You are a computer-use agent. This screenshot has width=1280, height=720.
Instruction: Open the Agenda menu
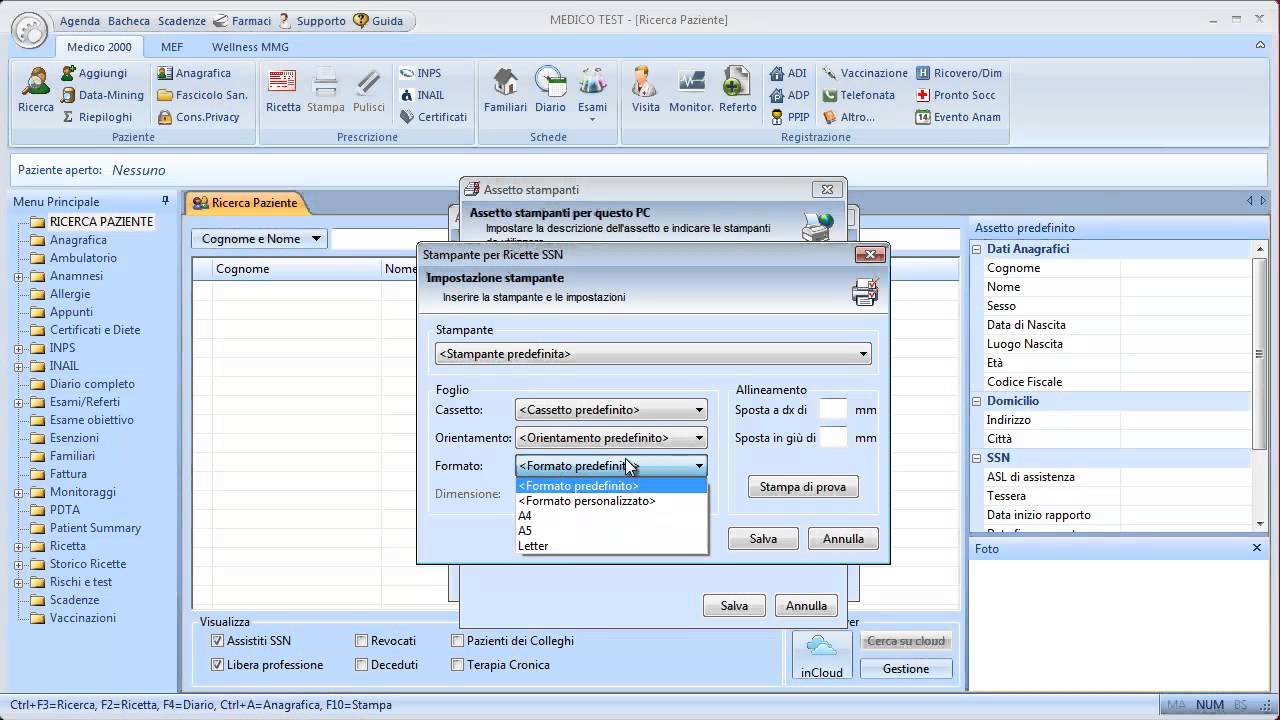click(80, 21)
